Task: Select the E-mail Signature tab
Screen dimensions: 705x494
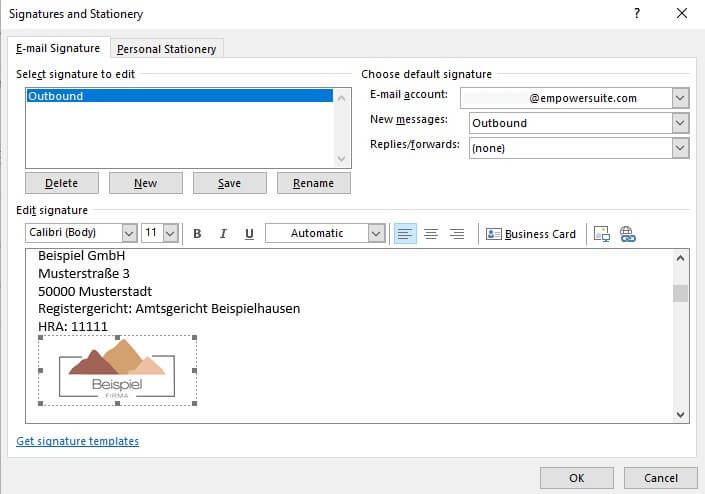Action: [x=56, y=48]
